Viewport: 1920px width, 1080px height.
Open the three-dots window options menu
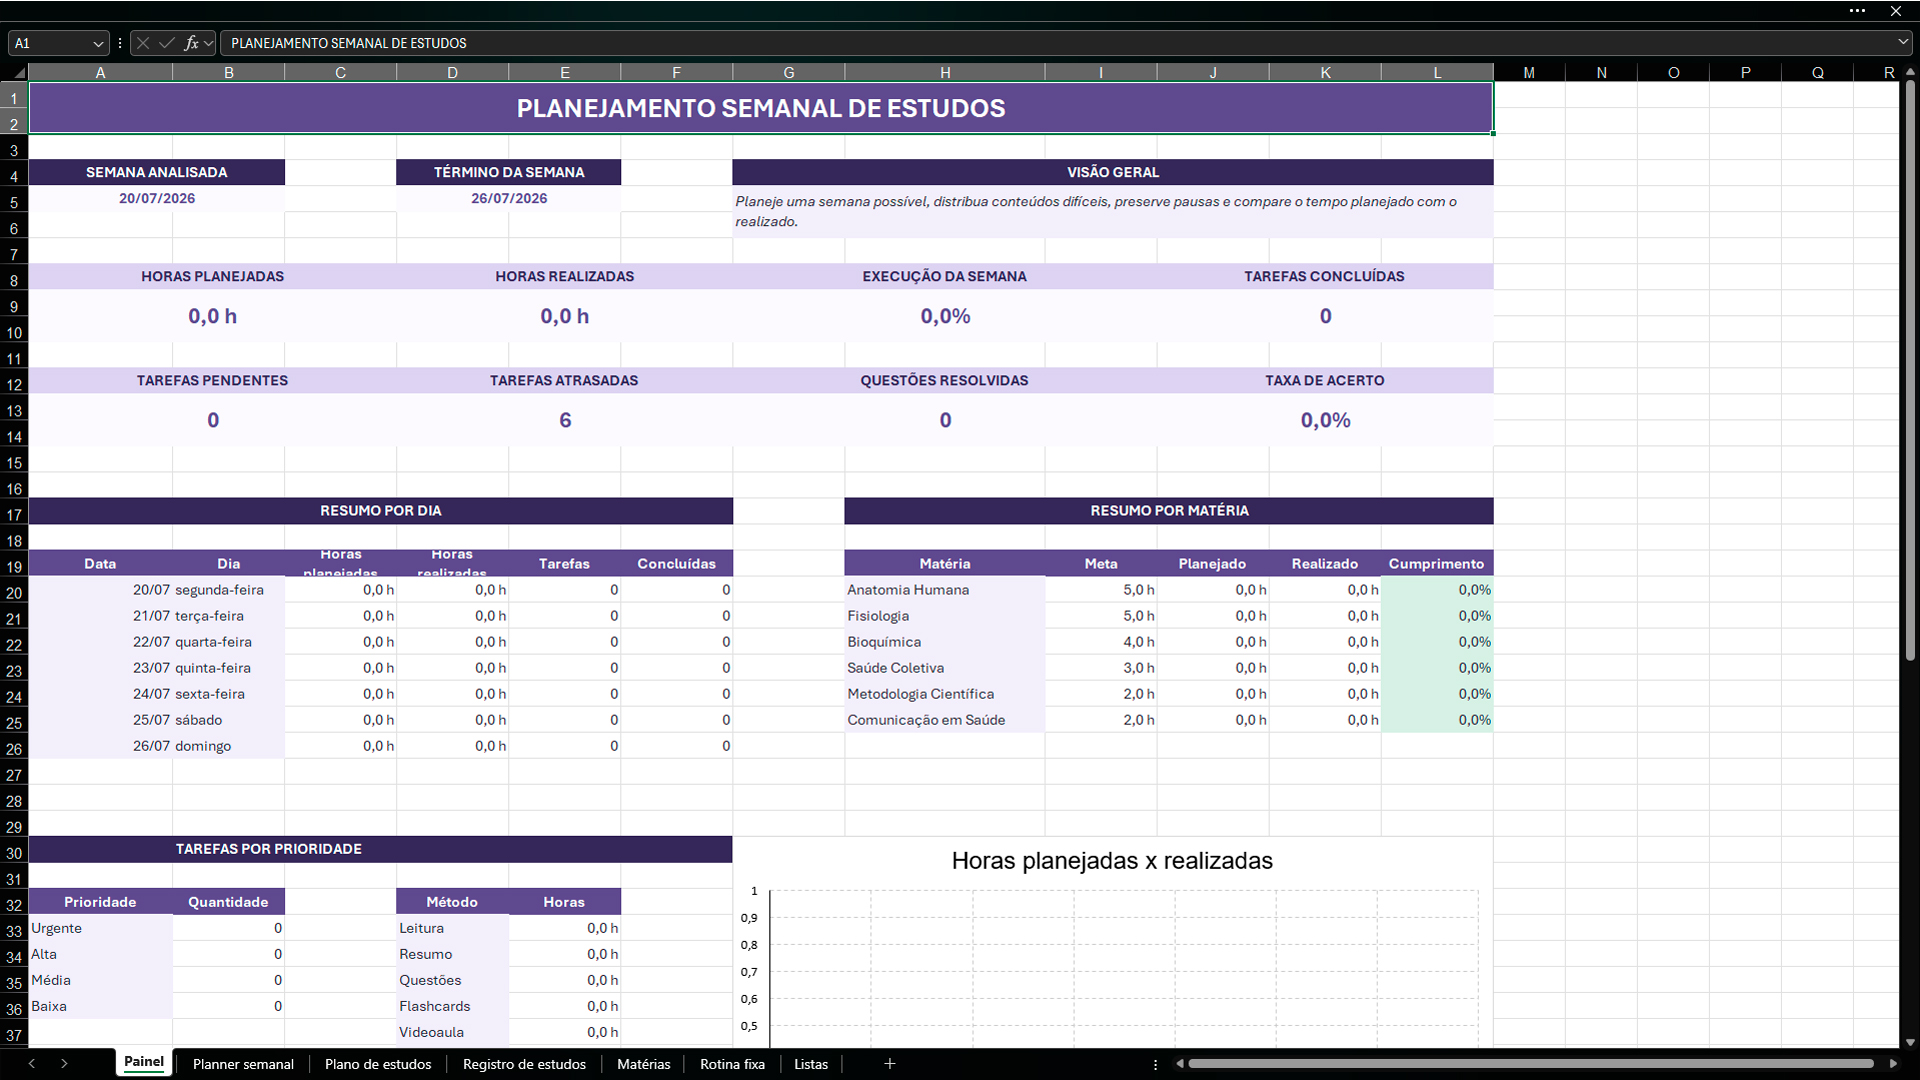1857,11
